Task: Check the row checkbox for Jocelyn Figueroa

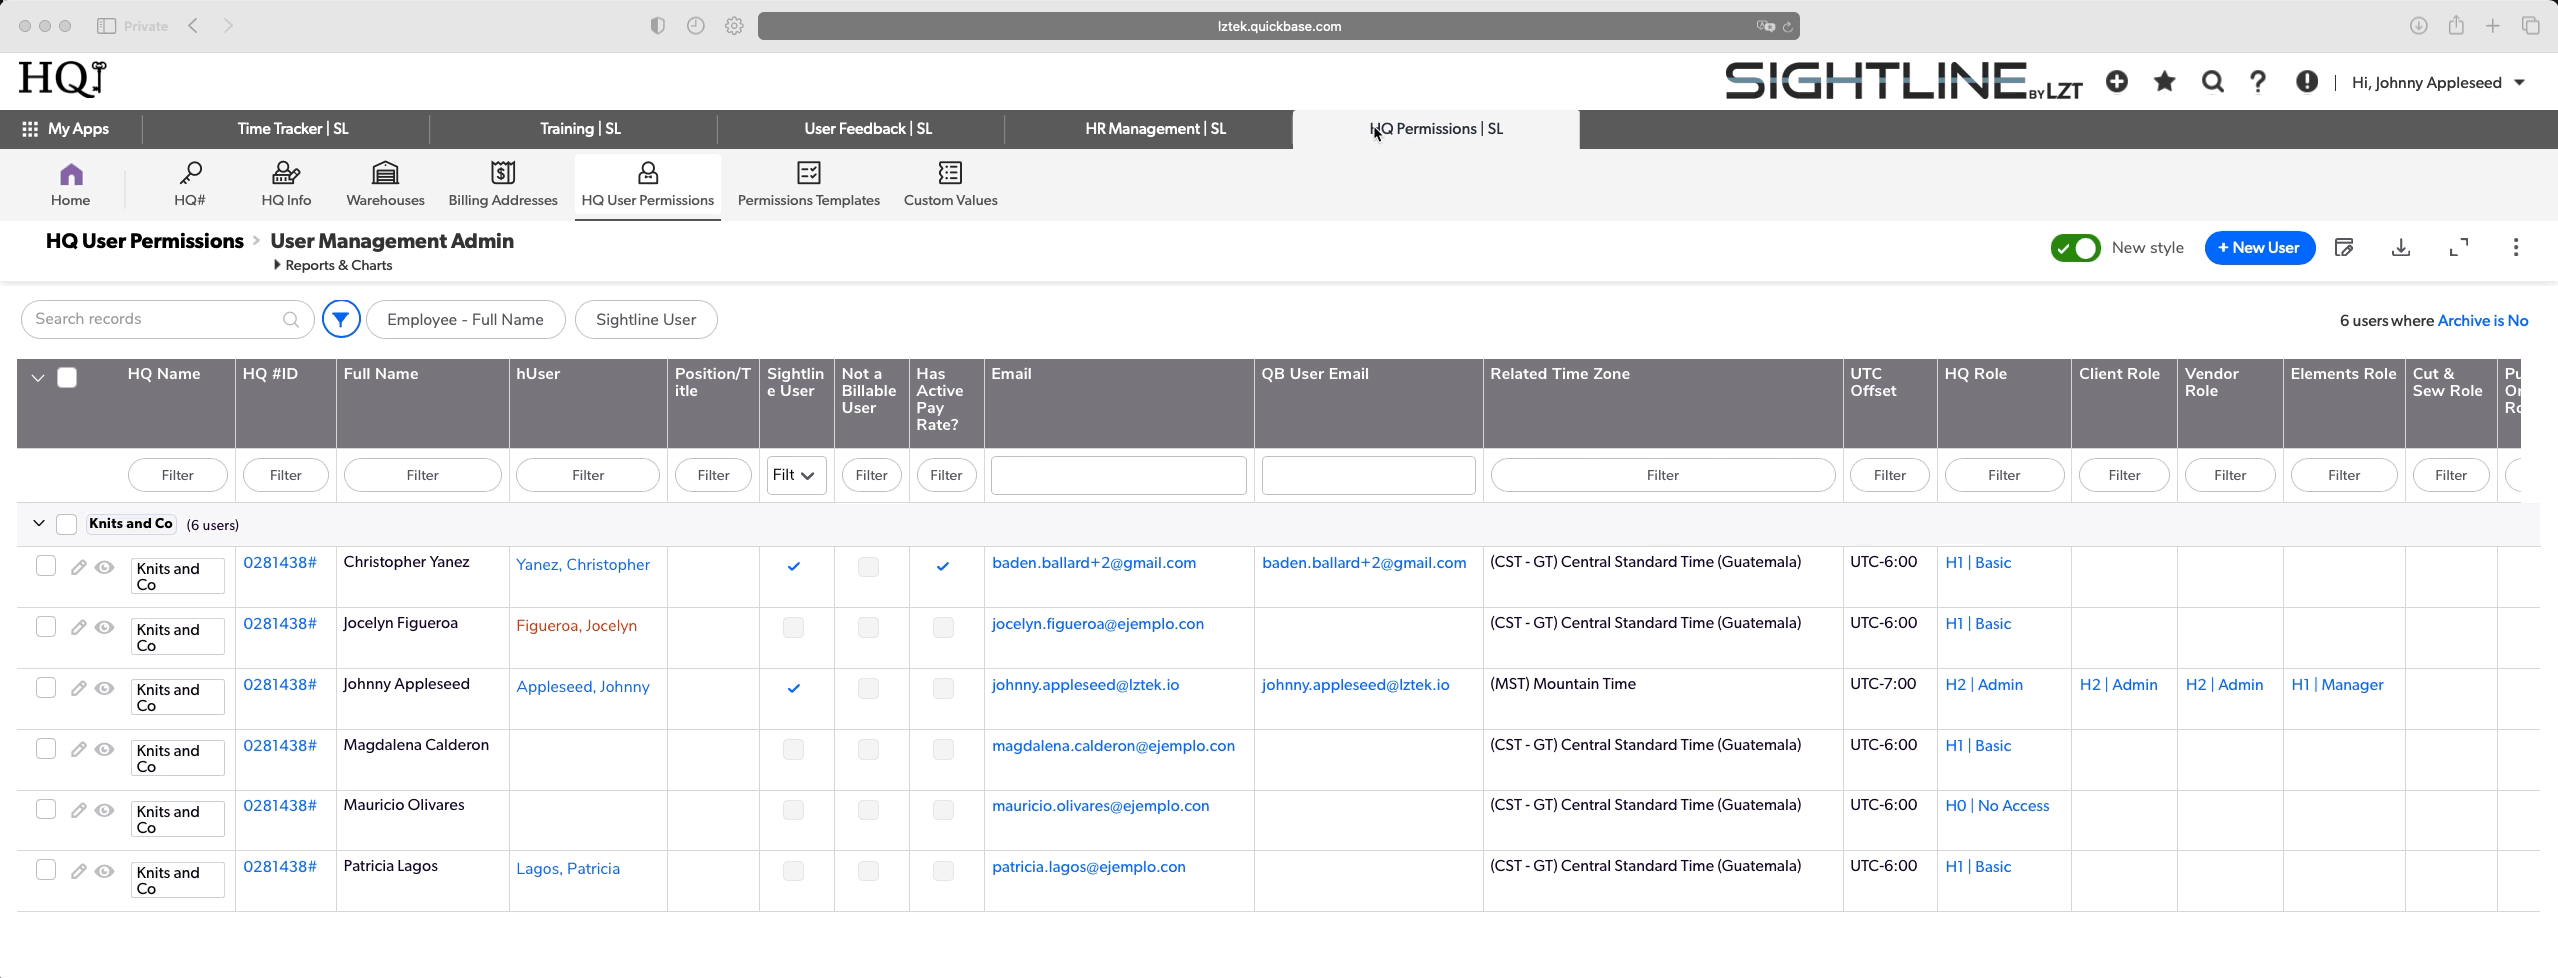Action: pyautogui.click(x=46, y=627)
